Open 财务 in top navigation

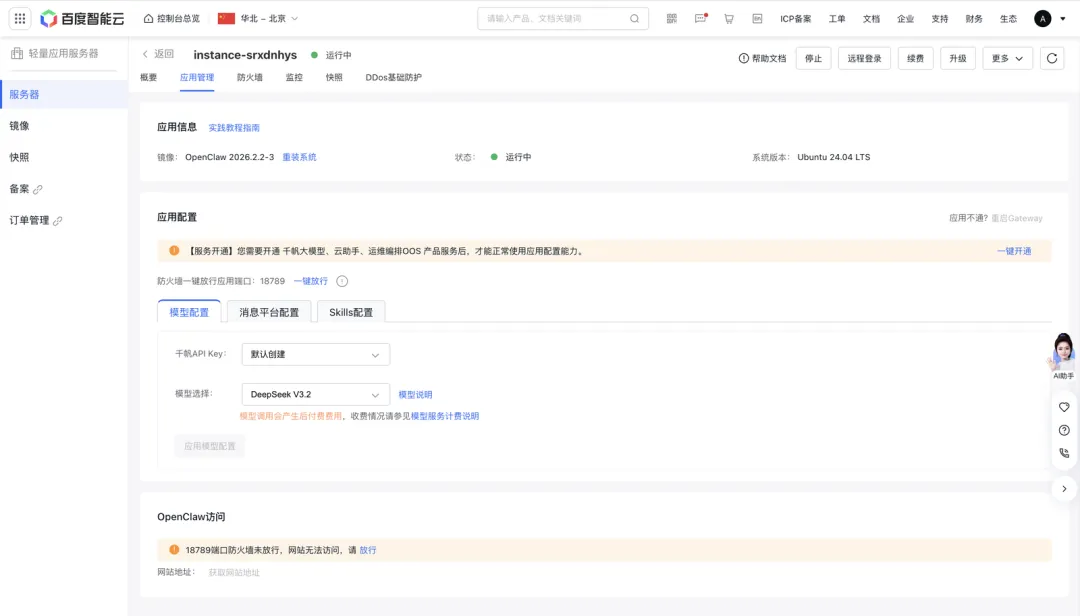click(974, 19)
